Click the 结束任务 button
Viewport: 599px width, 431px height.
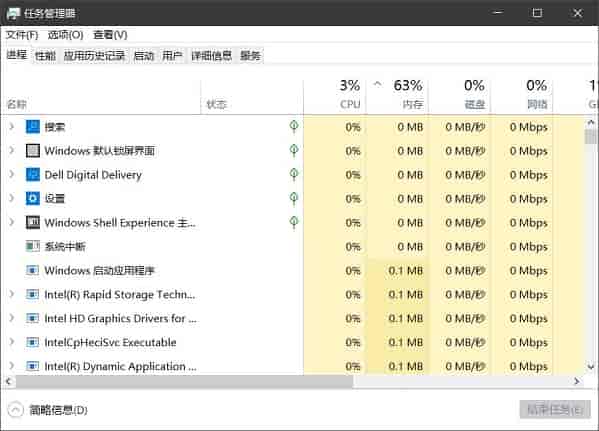click(x=555, y=410)
